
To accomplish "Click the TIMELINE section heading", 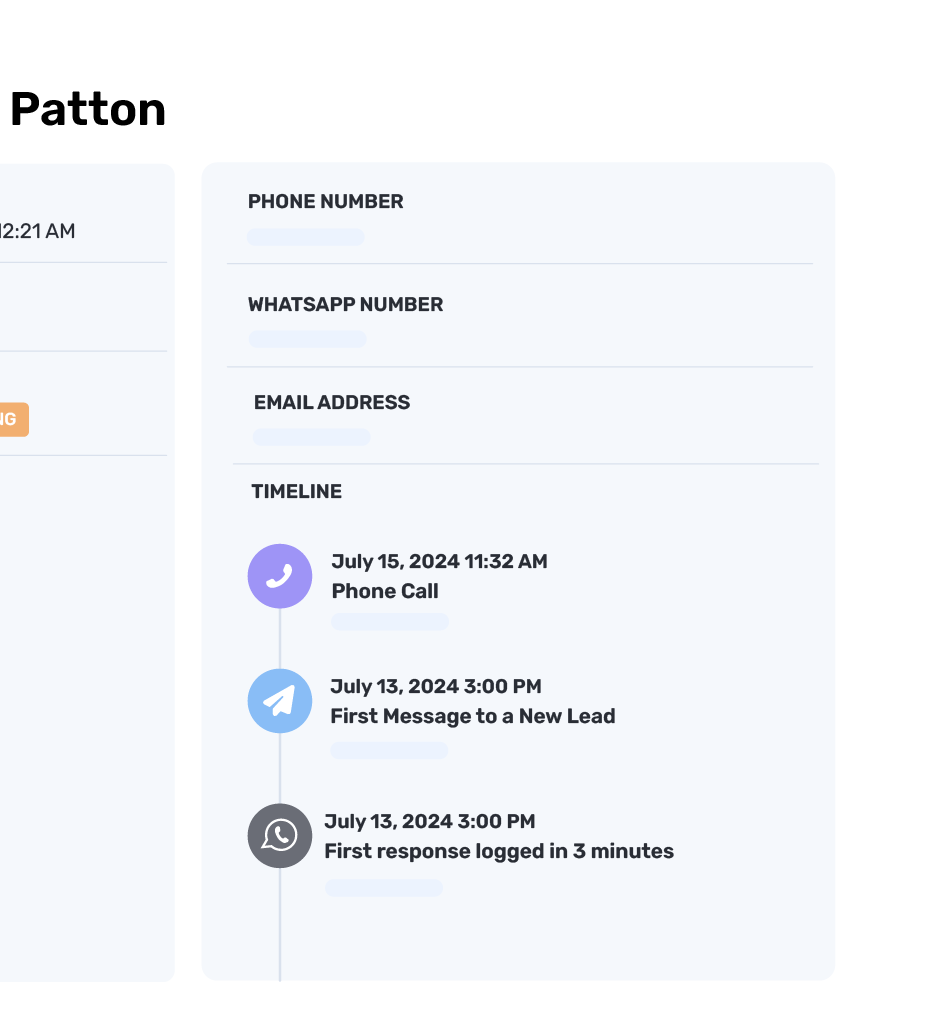I will tap(296, 492).
